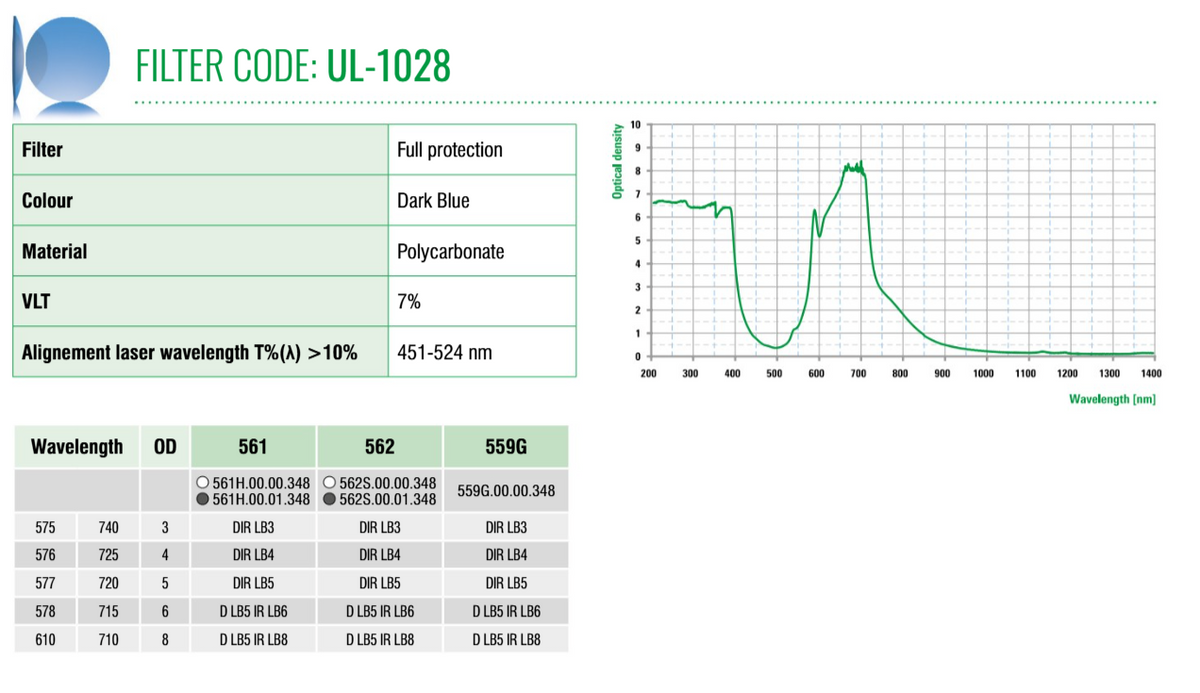Select the 'Optical density' axis label
1200x693 pixels.
[x=617, y=161]
